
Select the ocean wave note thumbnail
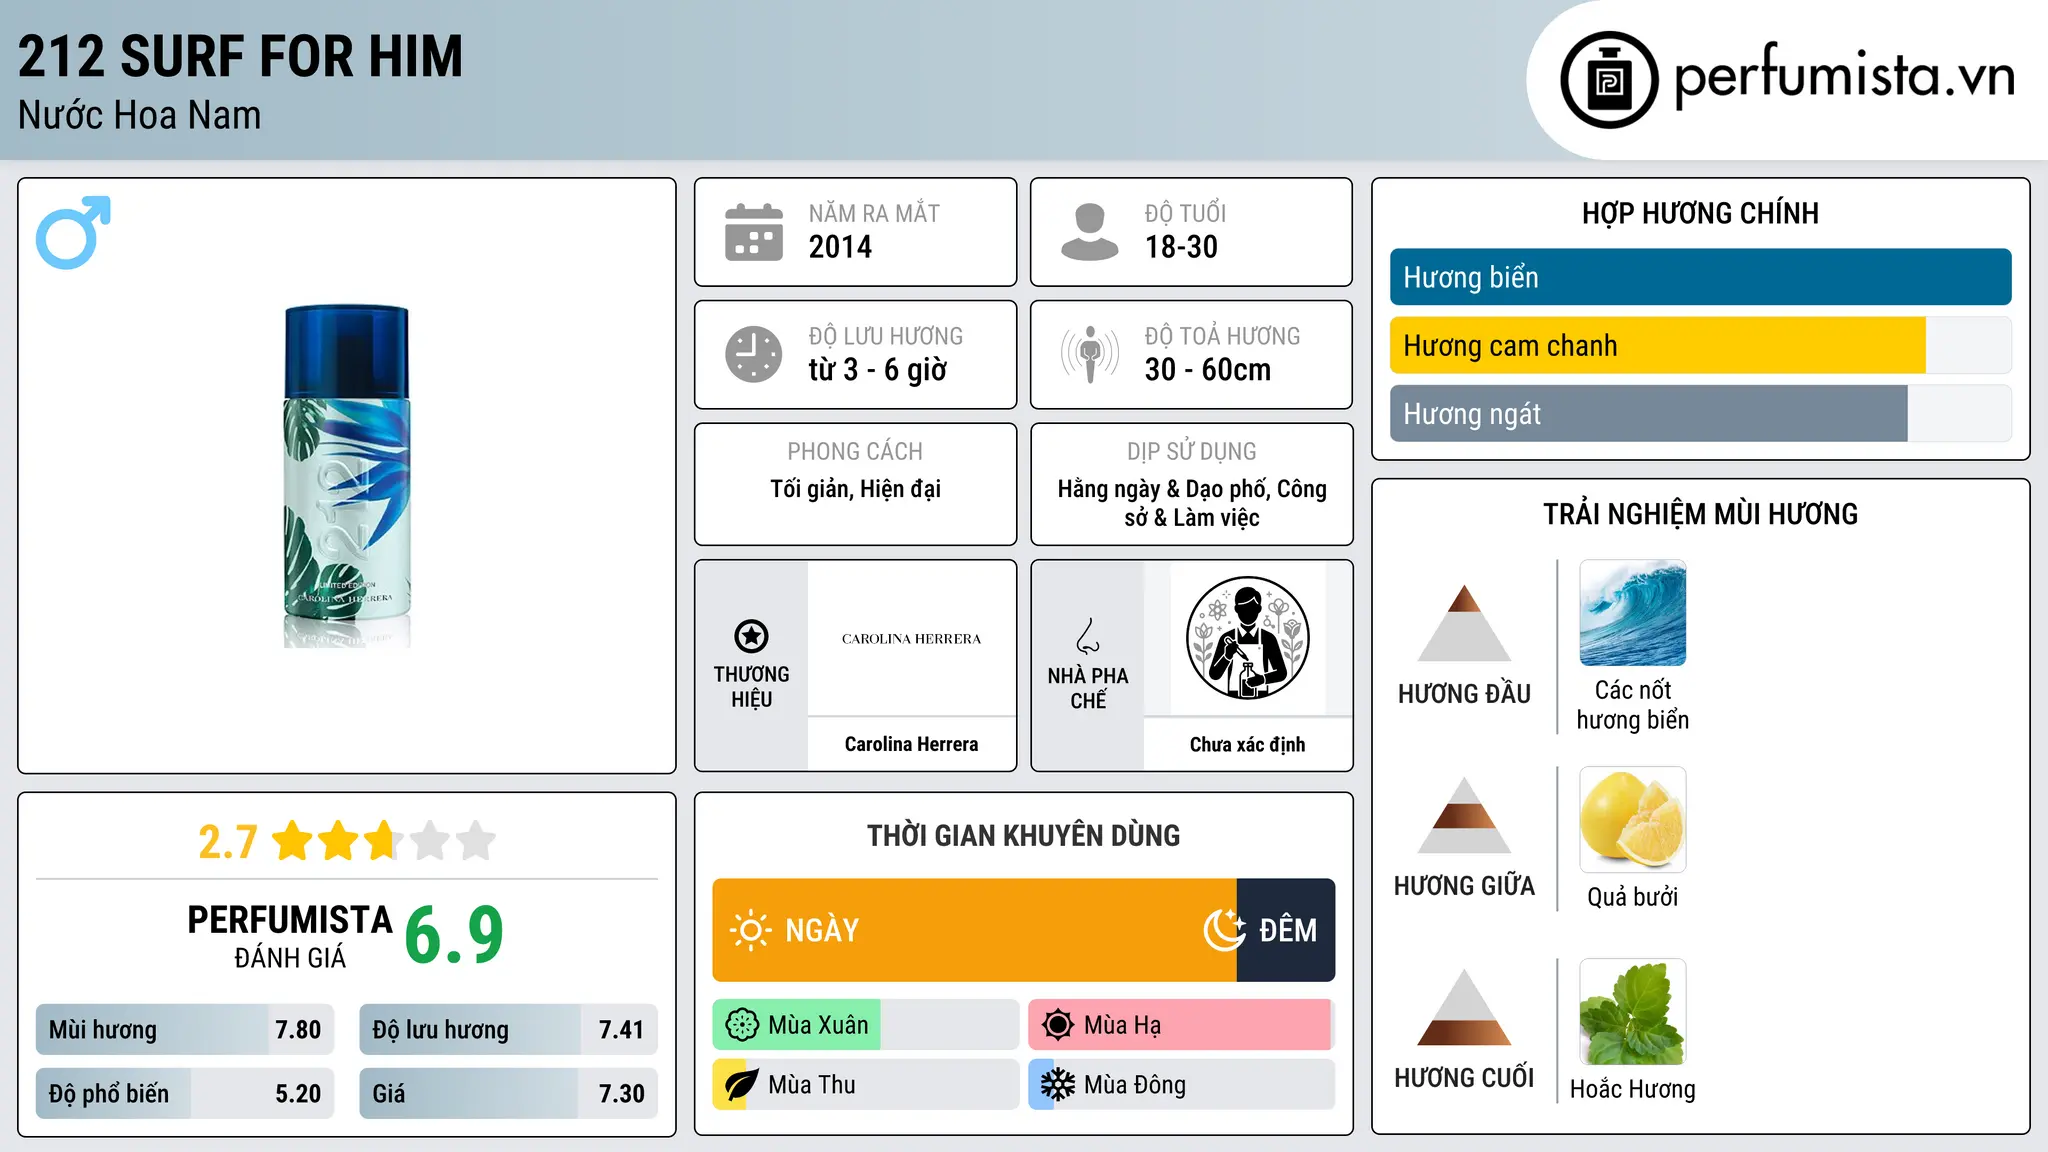(1633, 613)
